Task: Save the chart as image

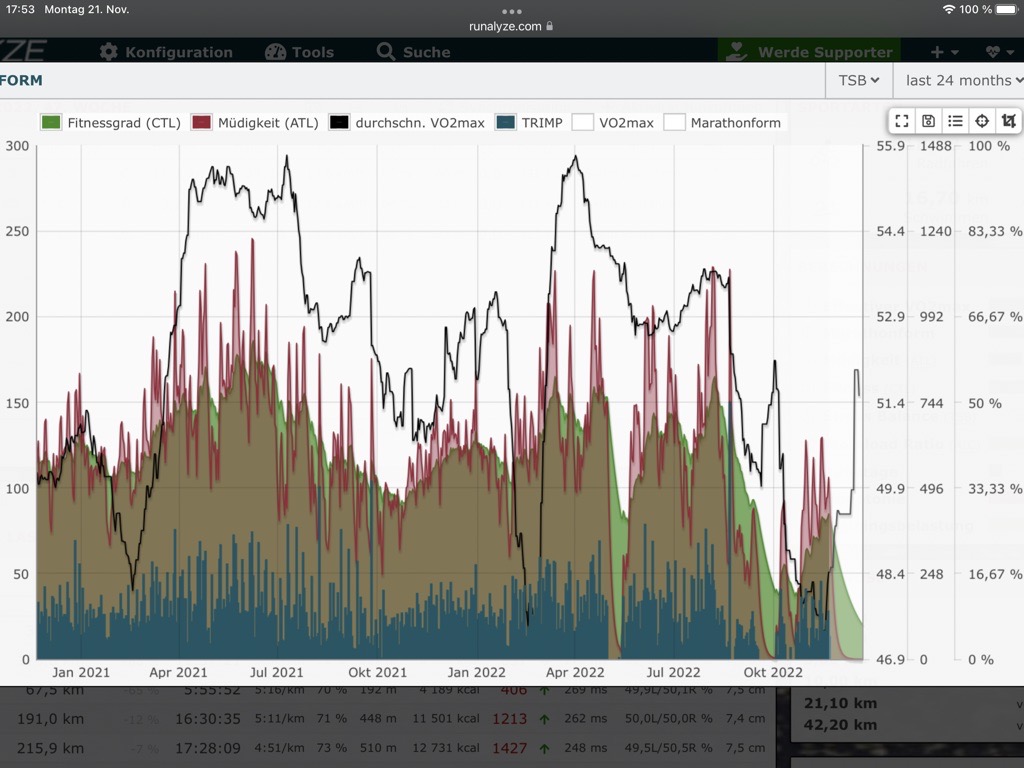Action: click(x=929, y=121)
